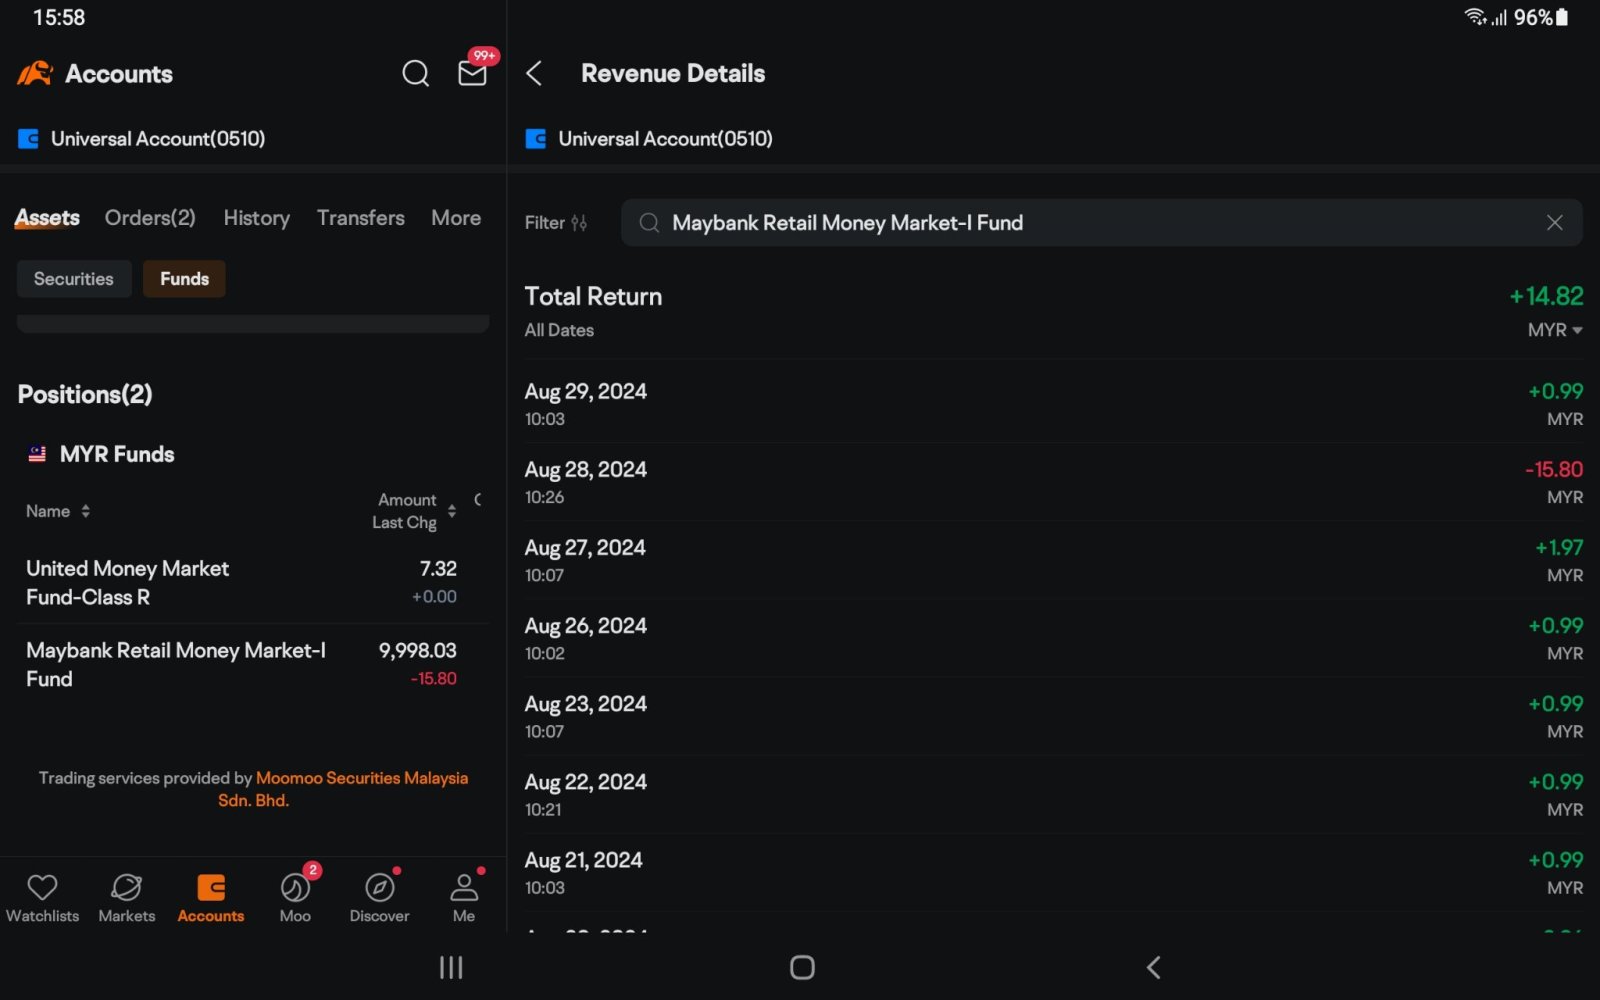Open the Aug 29, 2024 revenue entry
Screen dimensions: 1600x1000
click(x=1054, y=404)
